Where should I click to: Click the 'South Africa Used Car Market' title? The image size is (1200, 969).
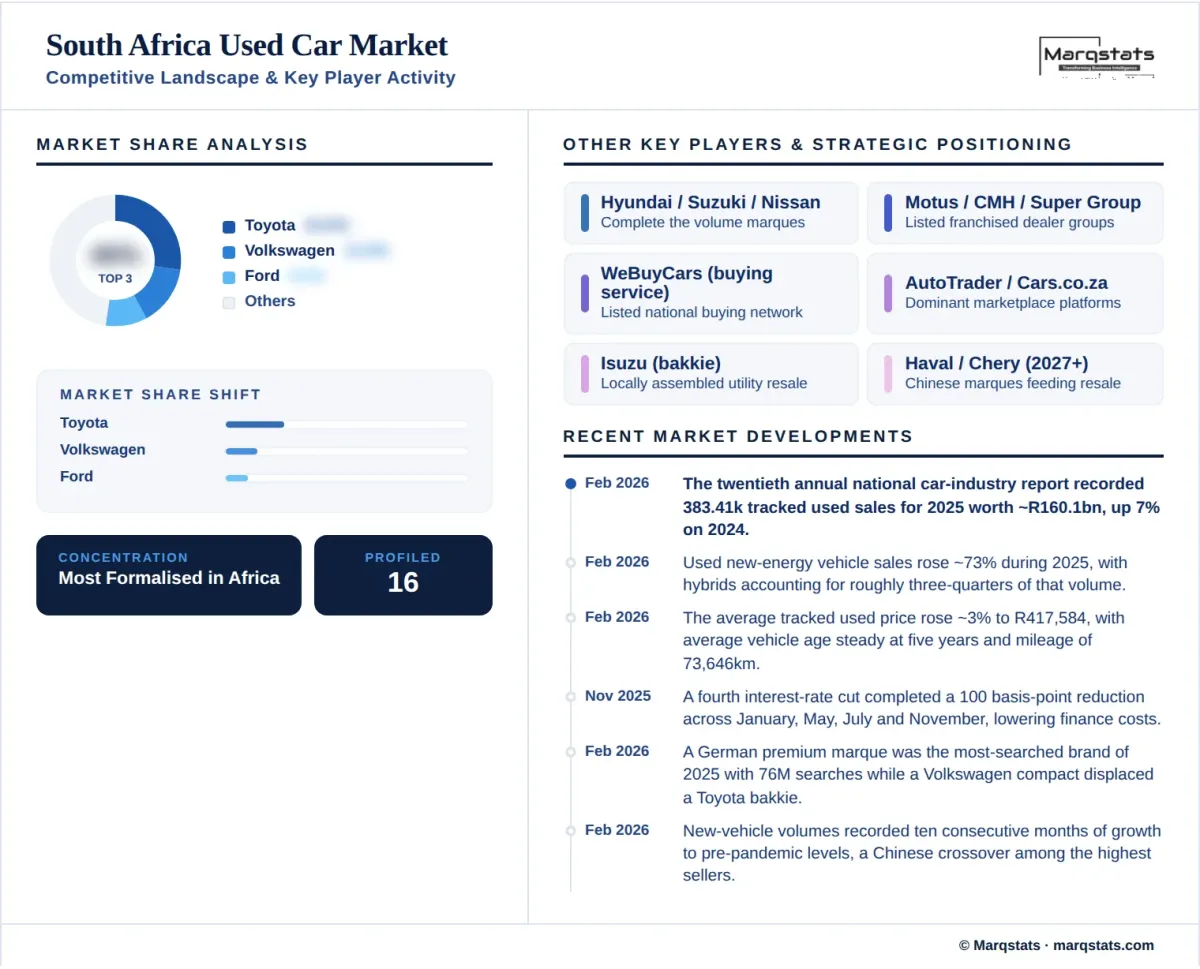click(247, 45)
